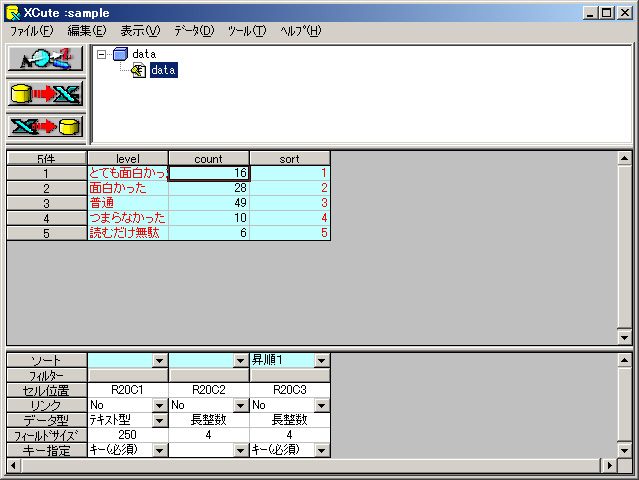This screenshot has height=480, width=639.
Task: Click the count column header
Action: tap(209, 159)
